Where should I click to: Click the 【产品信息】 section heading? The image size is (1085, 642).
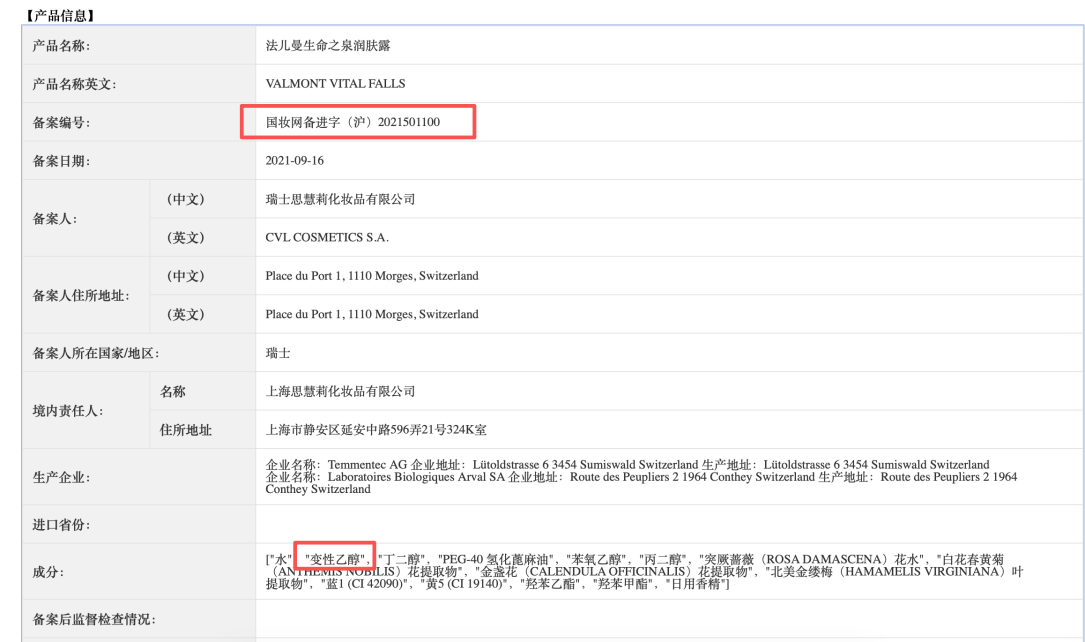click(59, 15)
